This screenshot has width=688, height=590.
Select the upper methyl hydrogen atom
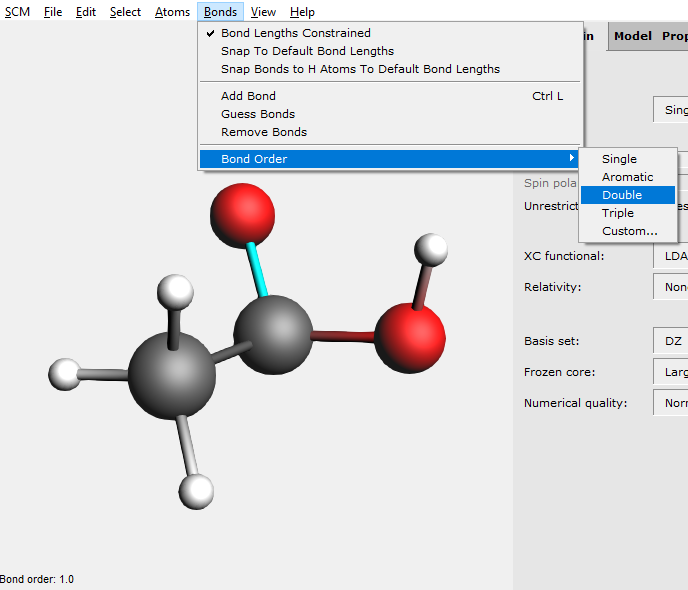coord(175,292)
